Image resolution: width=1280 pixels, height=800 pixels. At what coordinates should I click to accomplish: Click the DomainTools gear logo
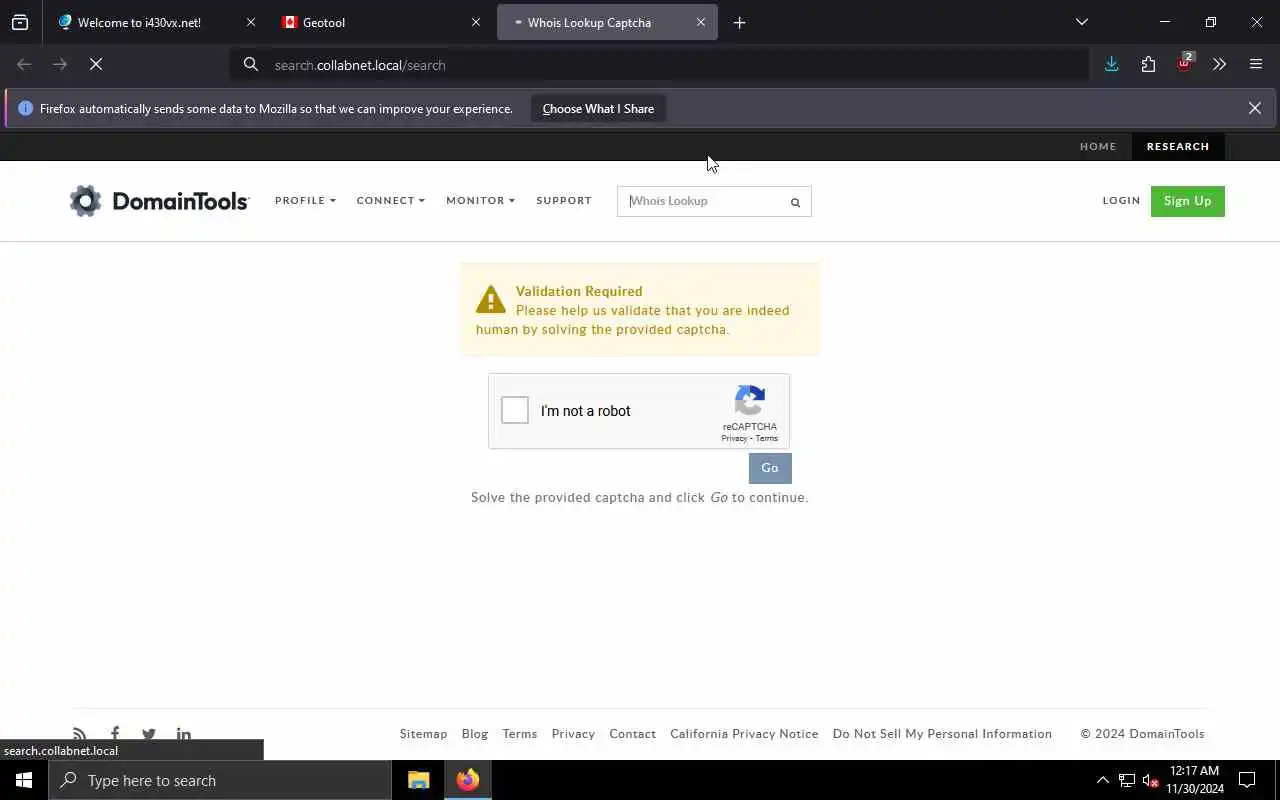[x=85, y=201]
